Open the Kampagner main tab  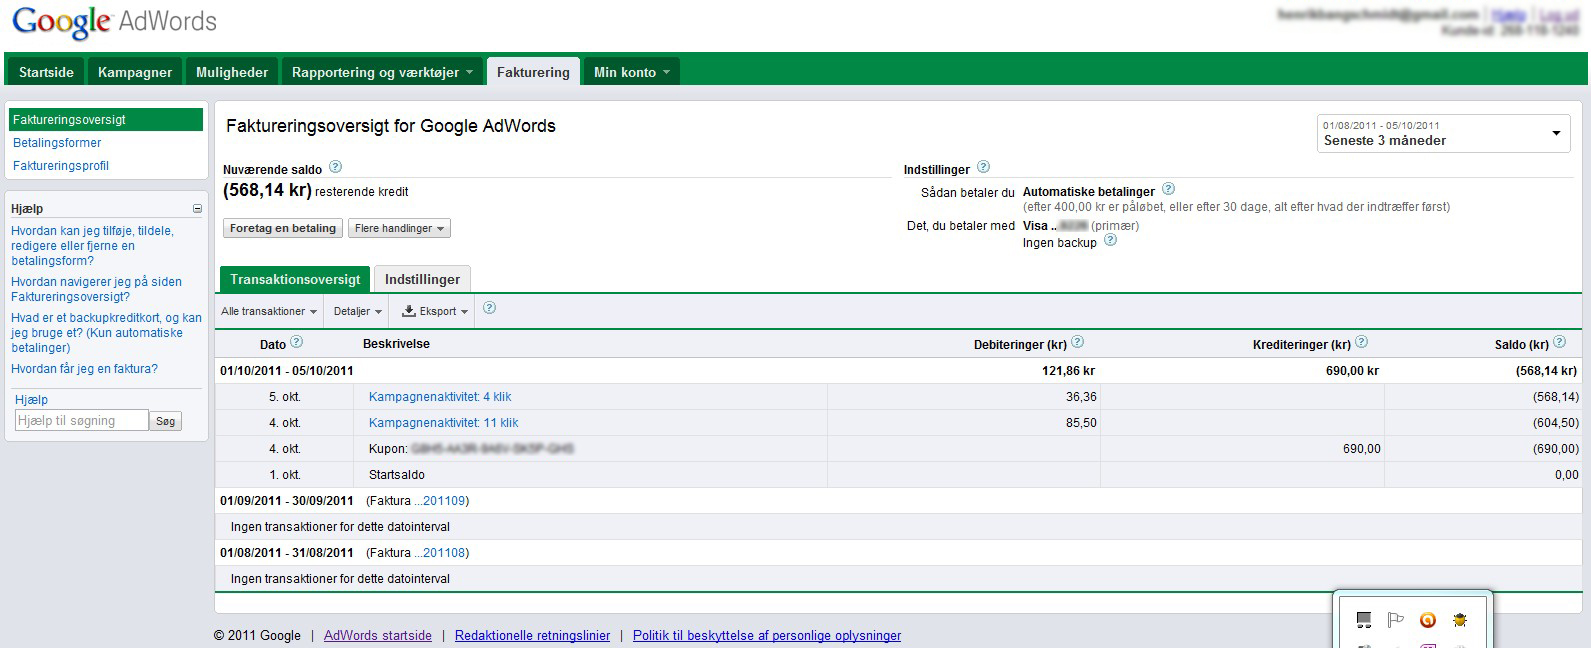pyautogui.click(x=135, y=72)
